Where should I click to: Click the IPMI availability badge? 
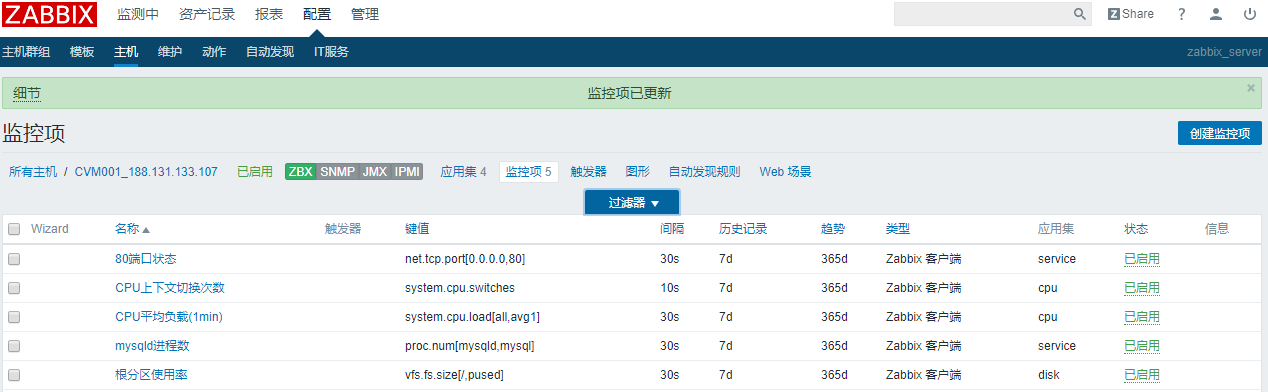click(407, 171)
